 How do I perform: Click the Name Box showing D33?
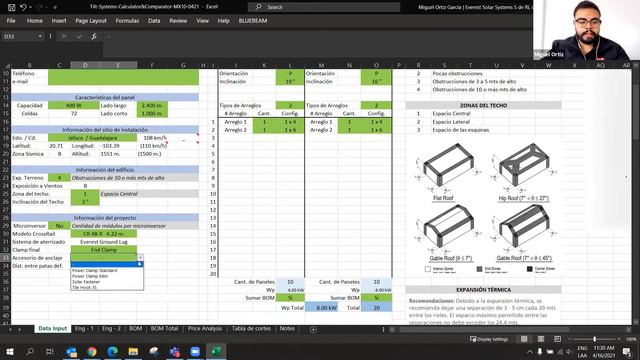tap(20, 36)
